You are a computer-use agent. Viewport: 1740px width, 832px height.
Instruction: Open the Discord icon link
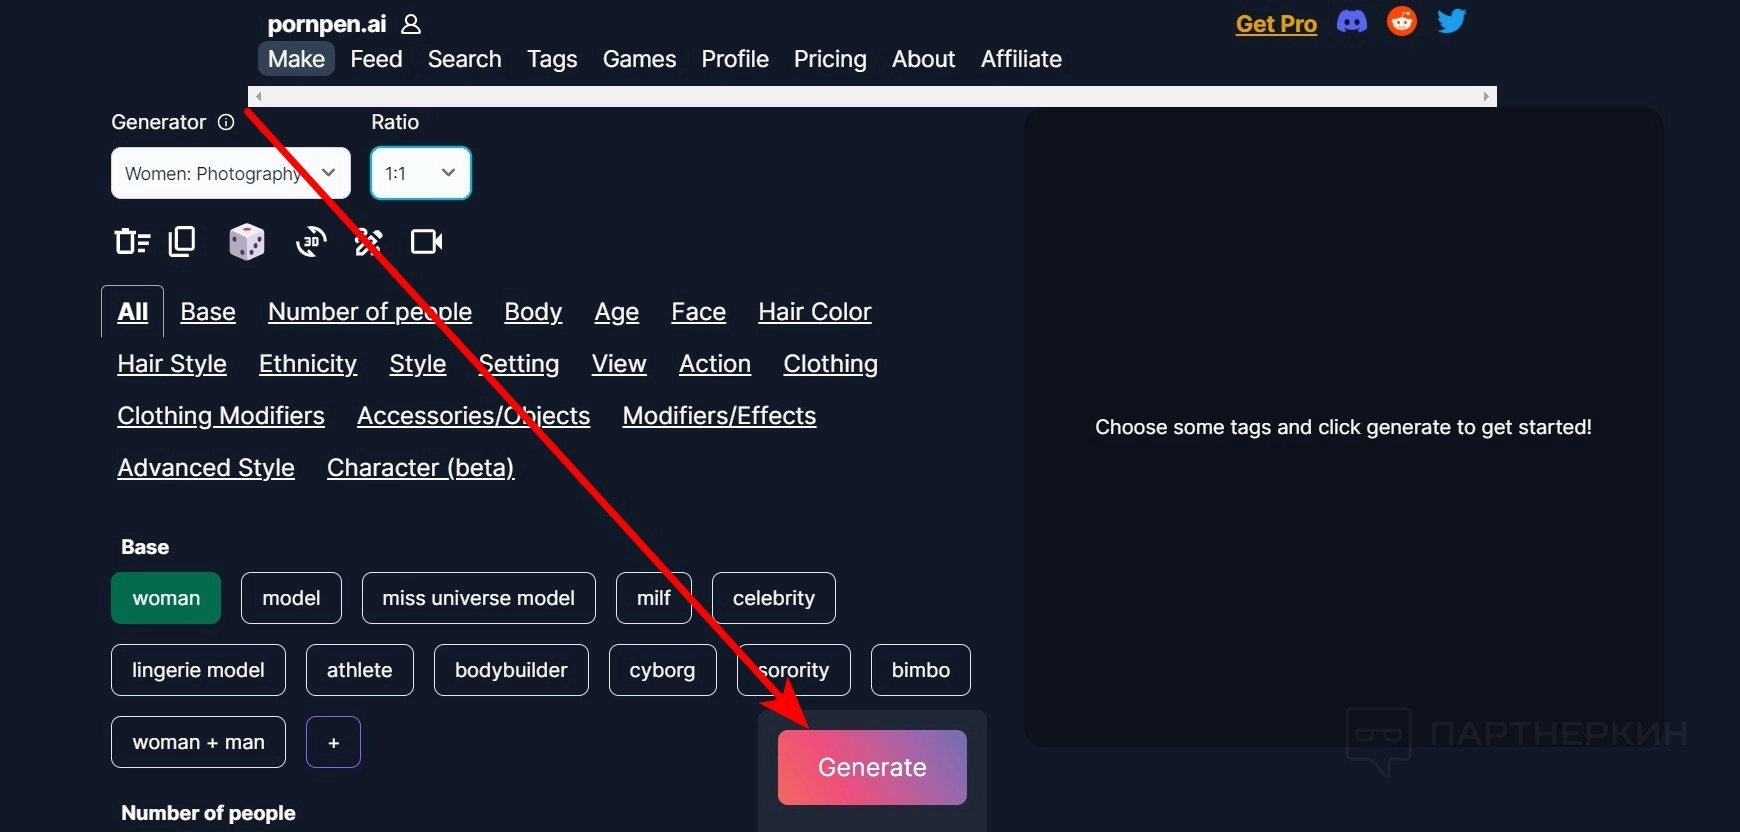1352,22
